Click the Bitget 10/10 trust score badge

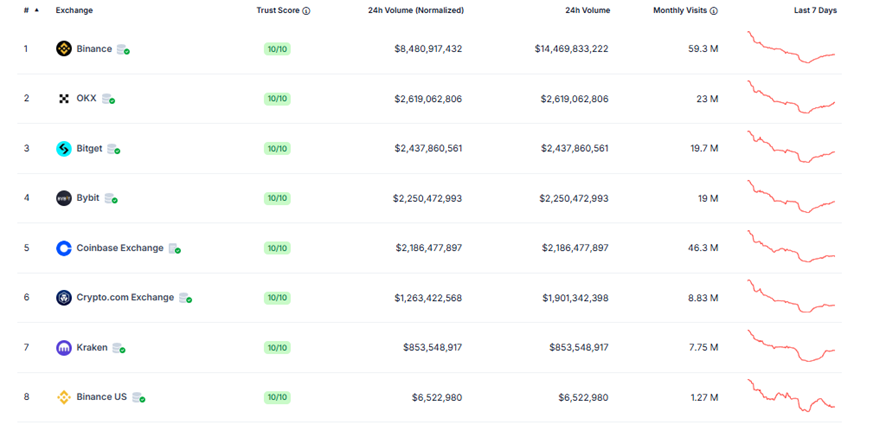(x=277, y=149)
